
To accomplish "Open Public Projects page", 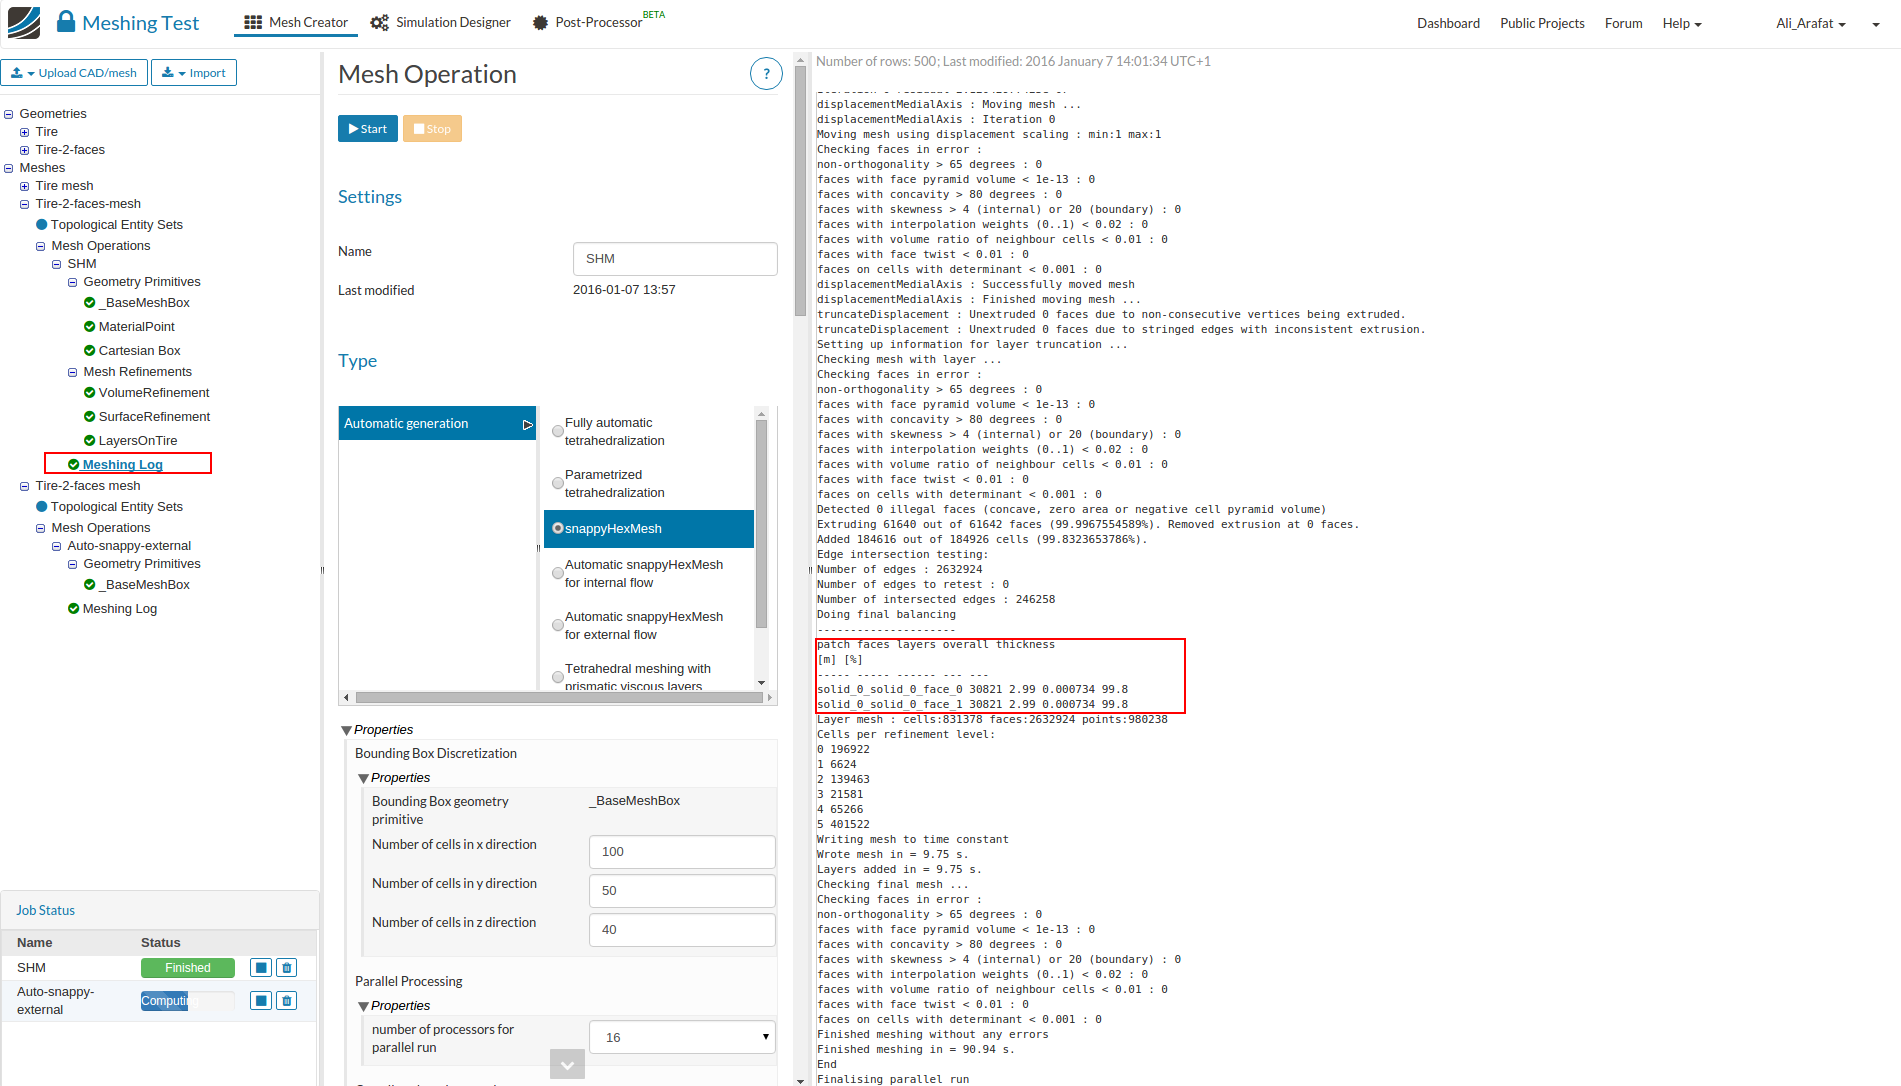I will [1542, 23].
